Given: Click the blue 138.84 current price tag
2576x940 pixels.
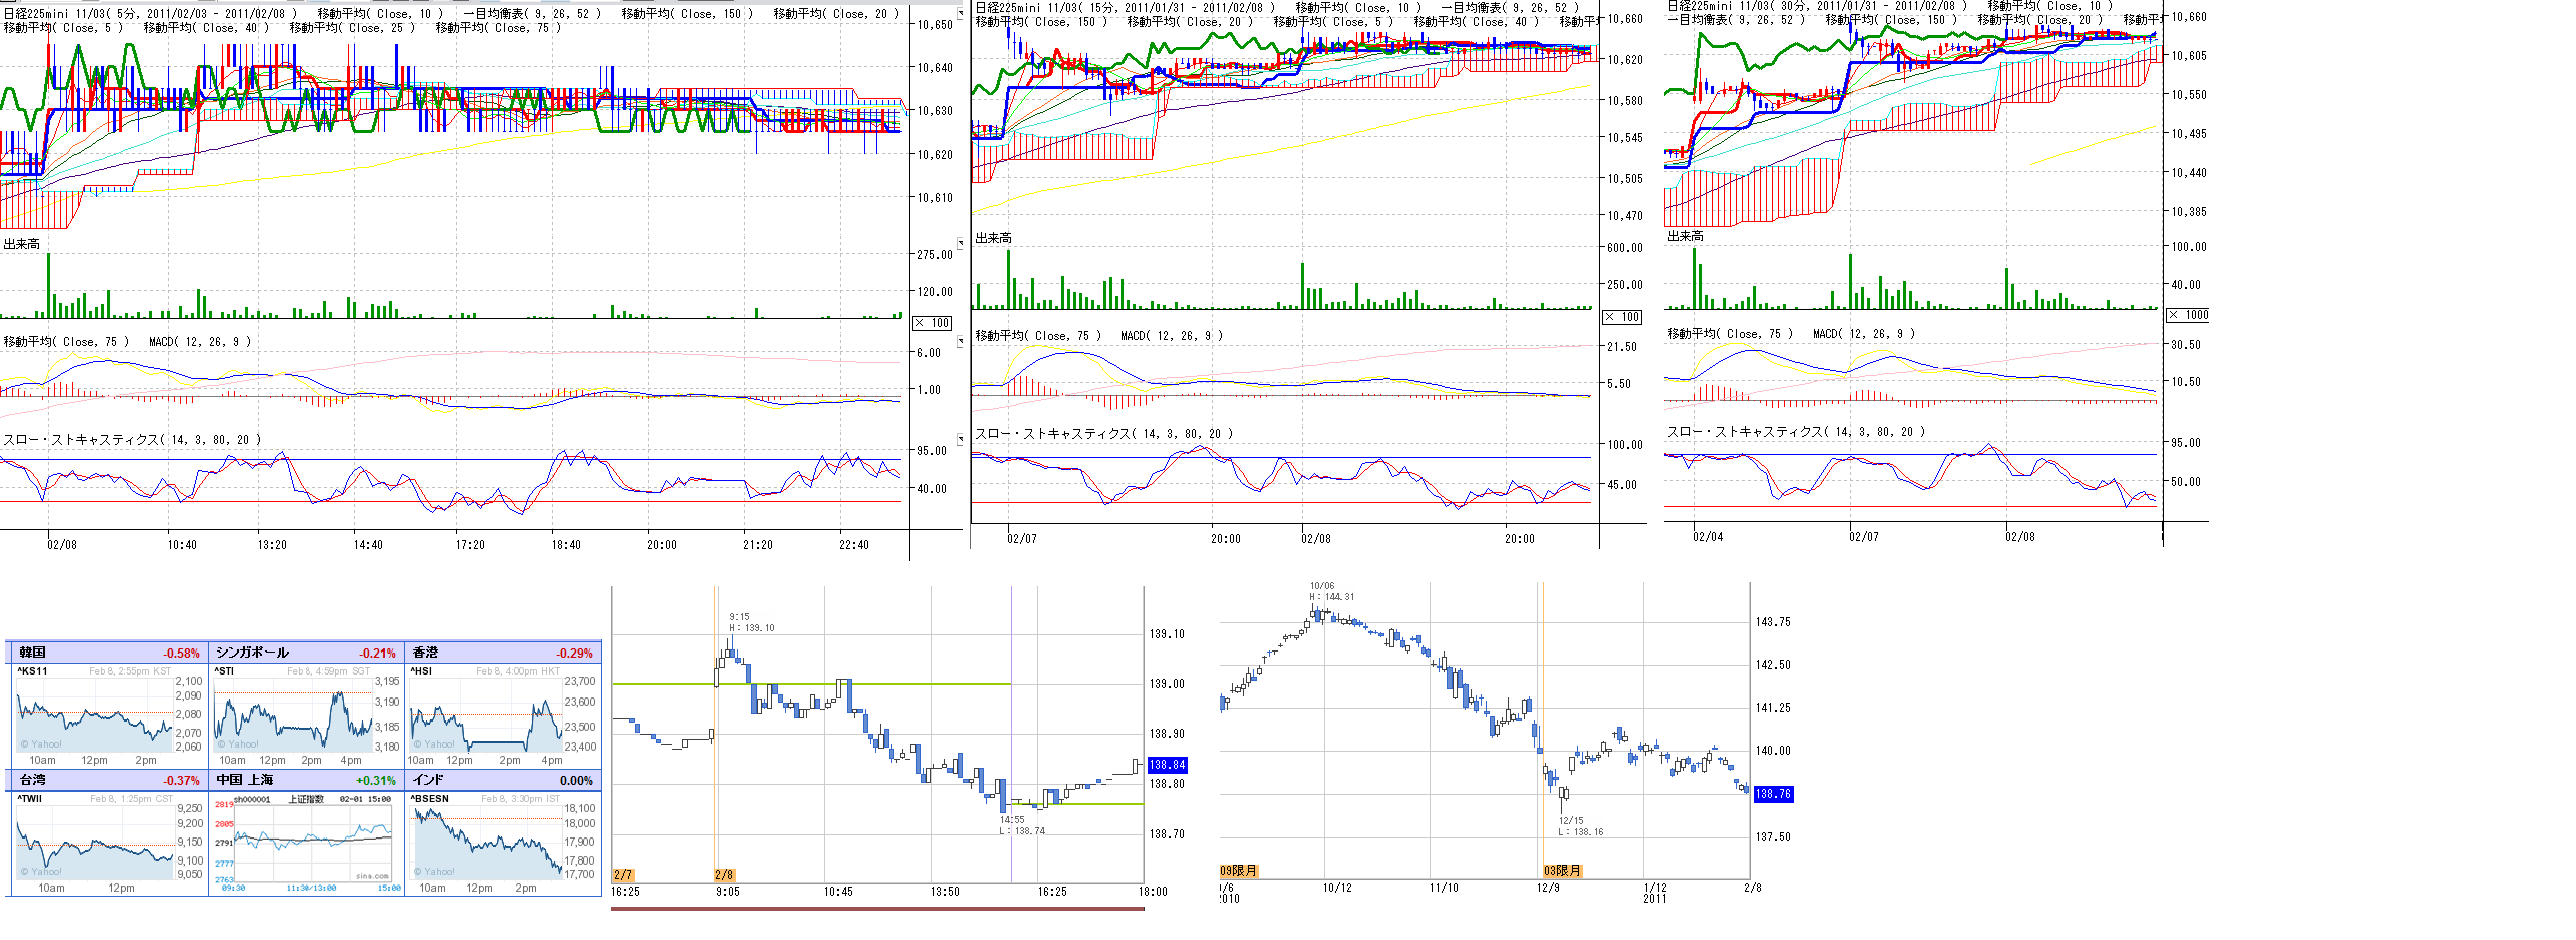Looking at the screenshot, I should tap(1167, 765).
